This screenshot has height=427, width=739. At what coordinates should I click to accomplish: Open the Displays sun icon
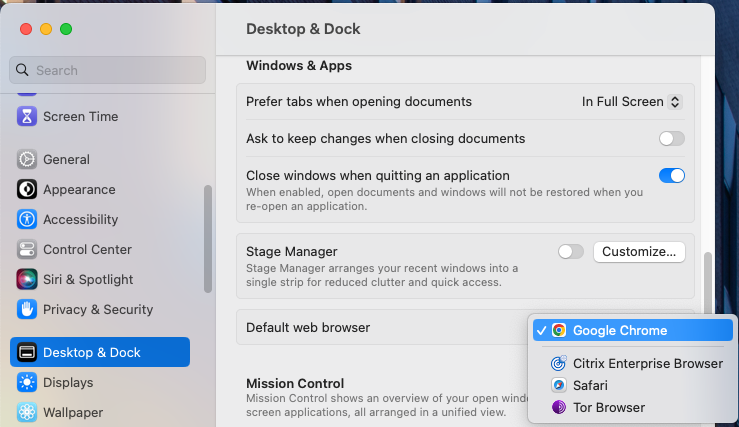(27, 382)
